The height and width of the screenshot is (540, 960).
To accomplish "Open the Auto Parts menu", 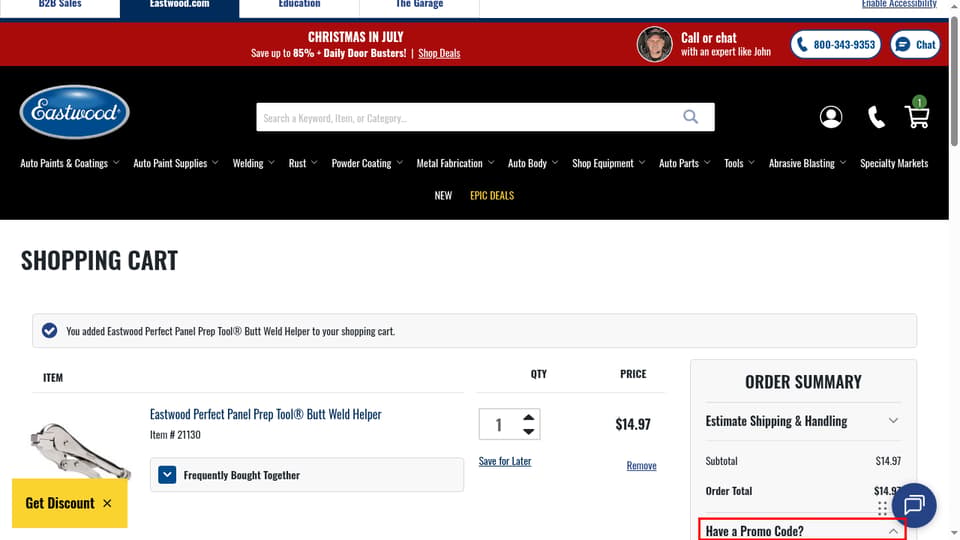I will (684, 163).
